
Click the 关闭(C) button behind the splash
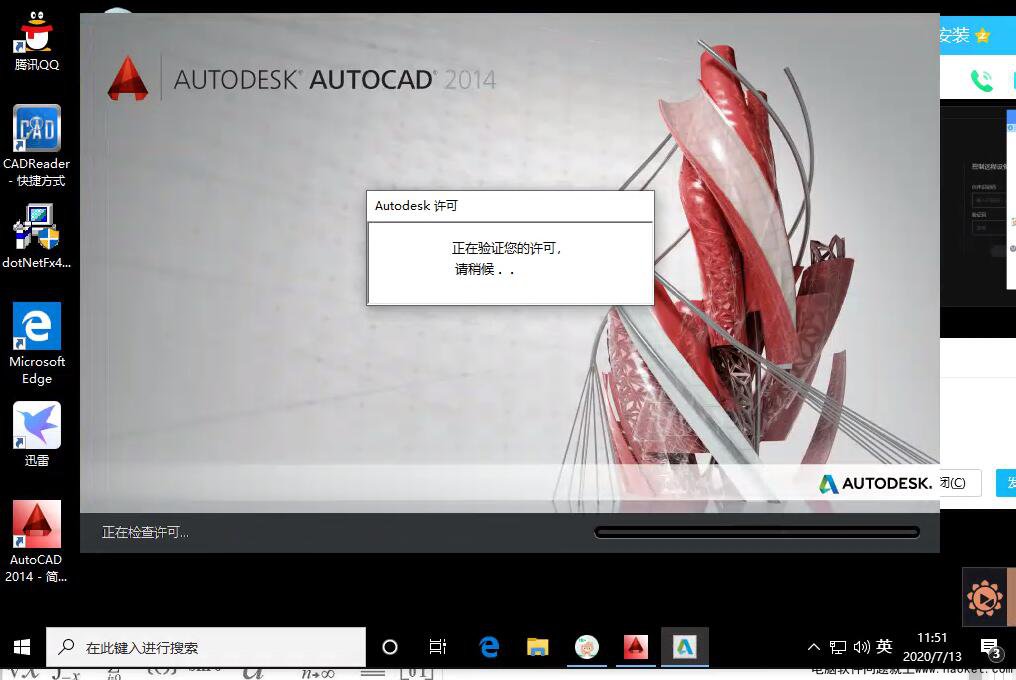pos(960,483)
